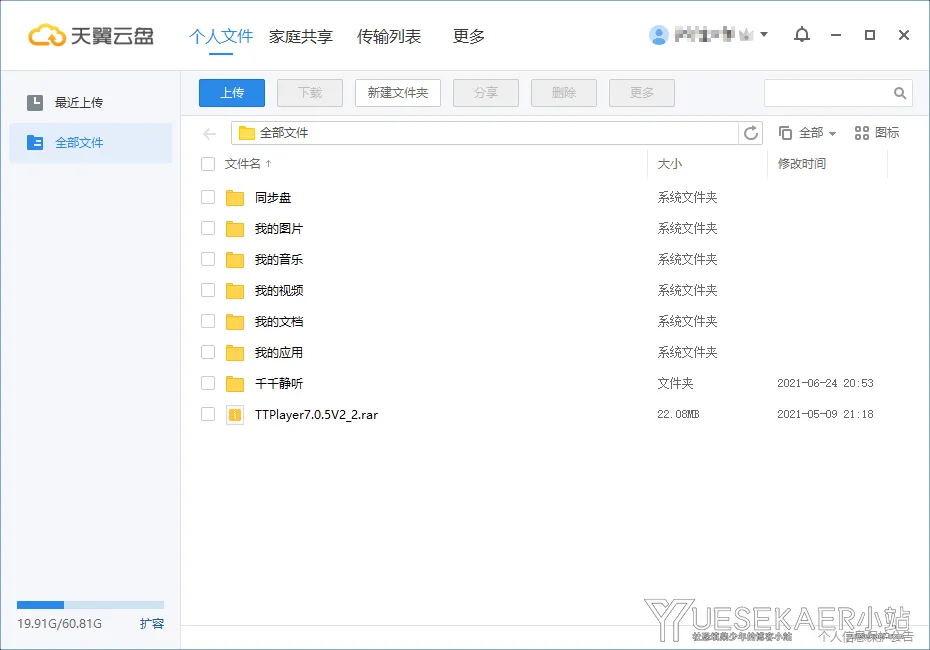
Task: Open the user avatar icon
Action: pos(658,35)
